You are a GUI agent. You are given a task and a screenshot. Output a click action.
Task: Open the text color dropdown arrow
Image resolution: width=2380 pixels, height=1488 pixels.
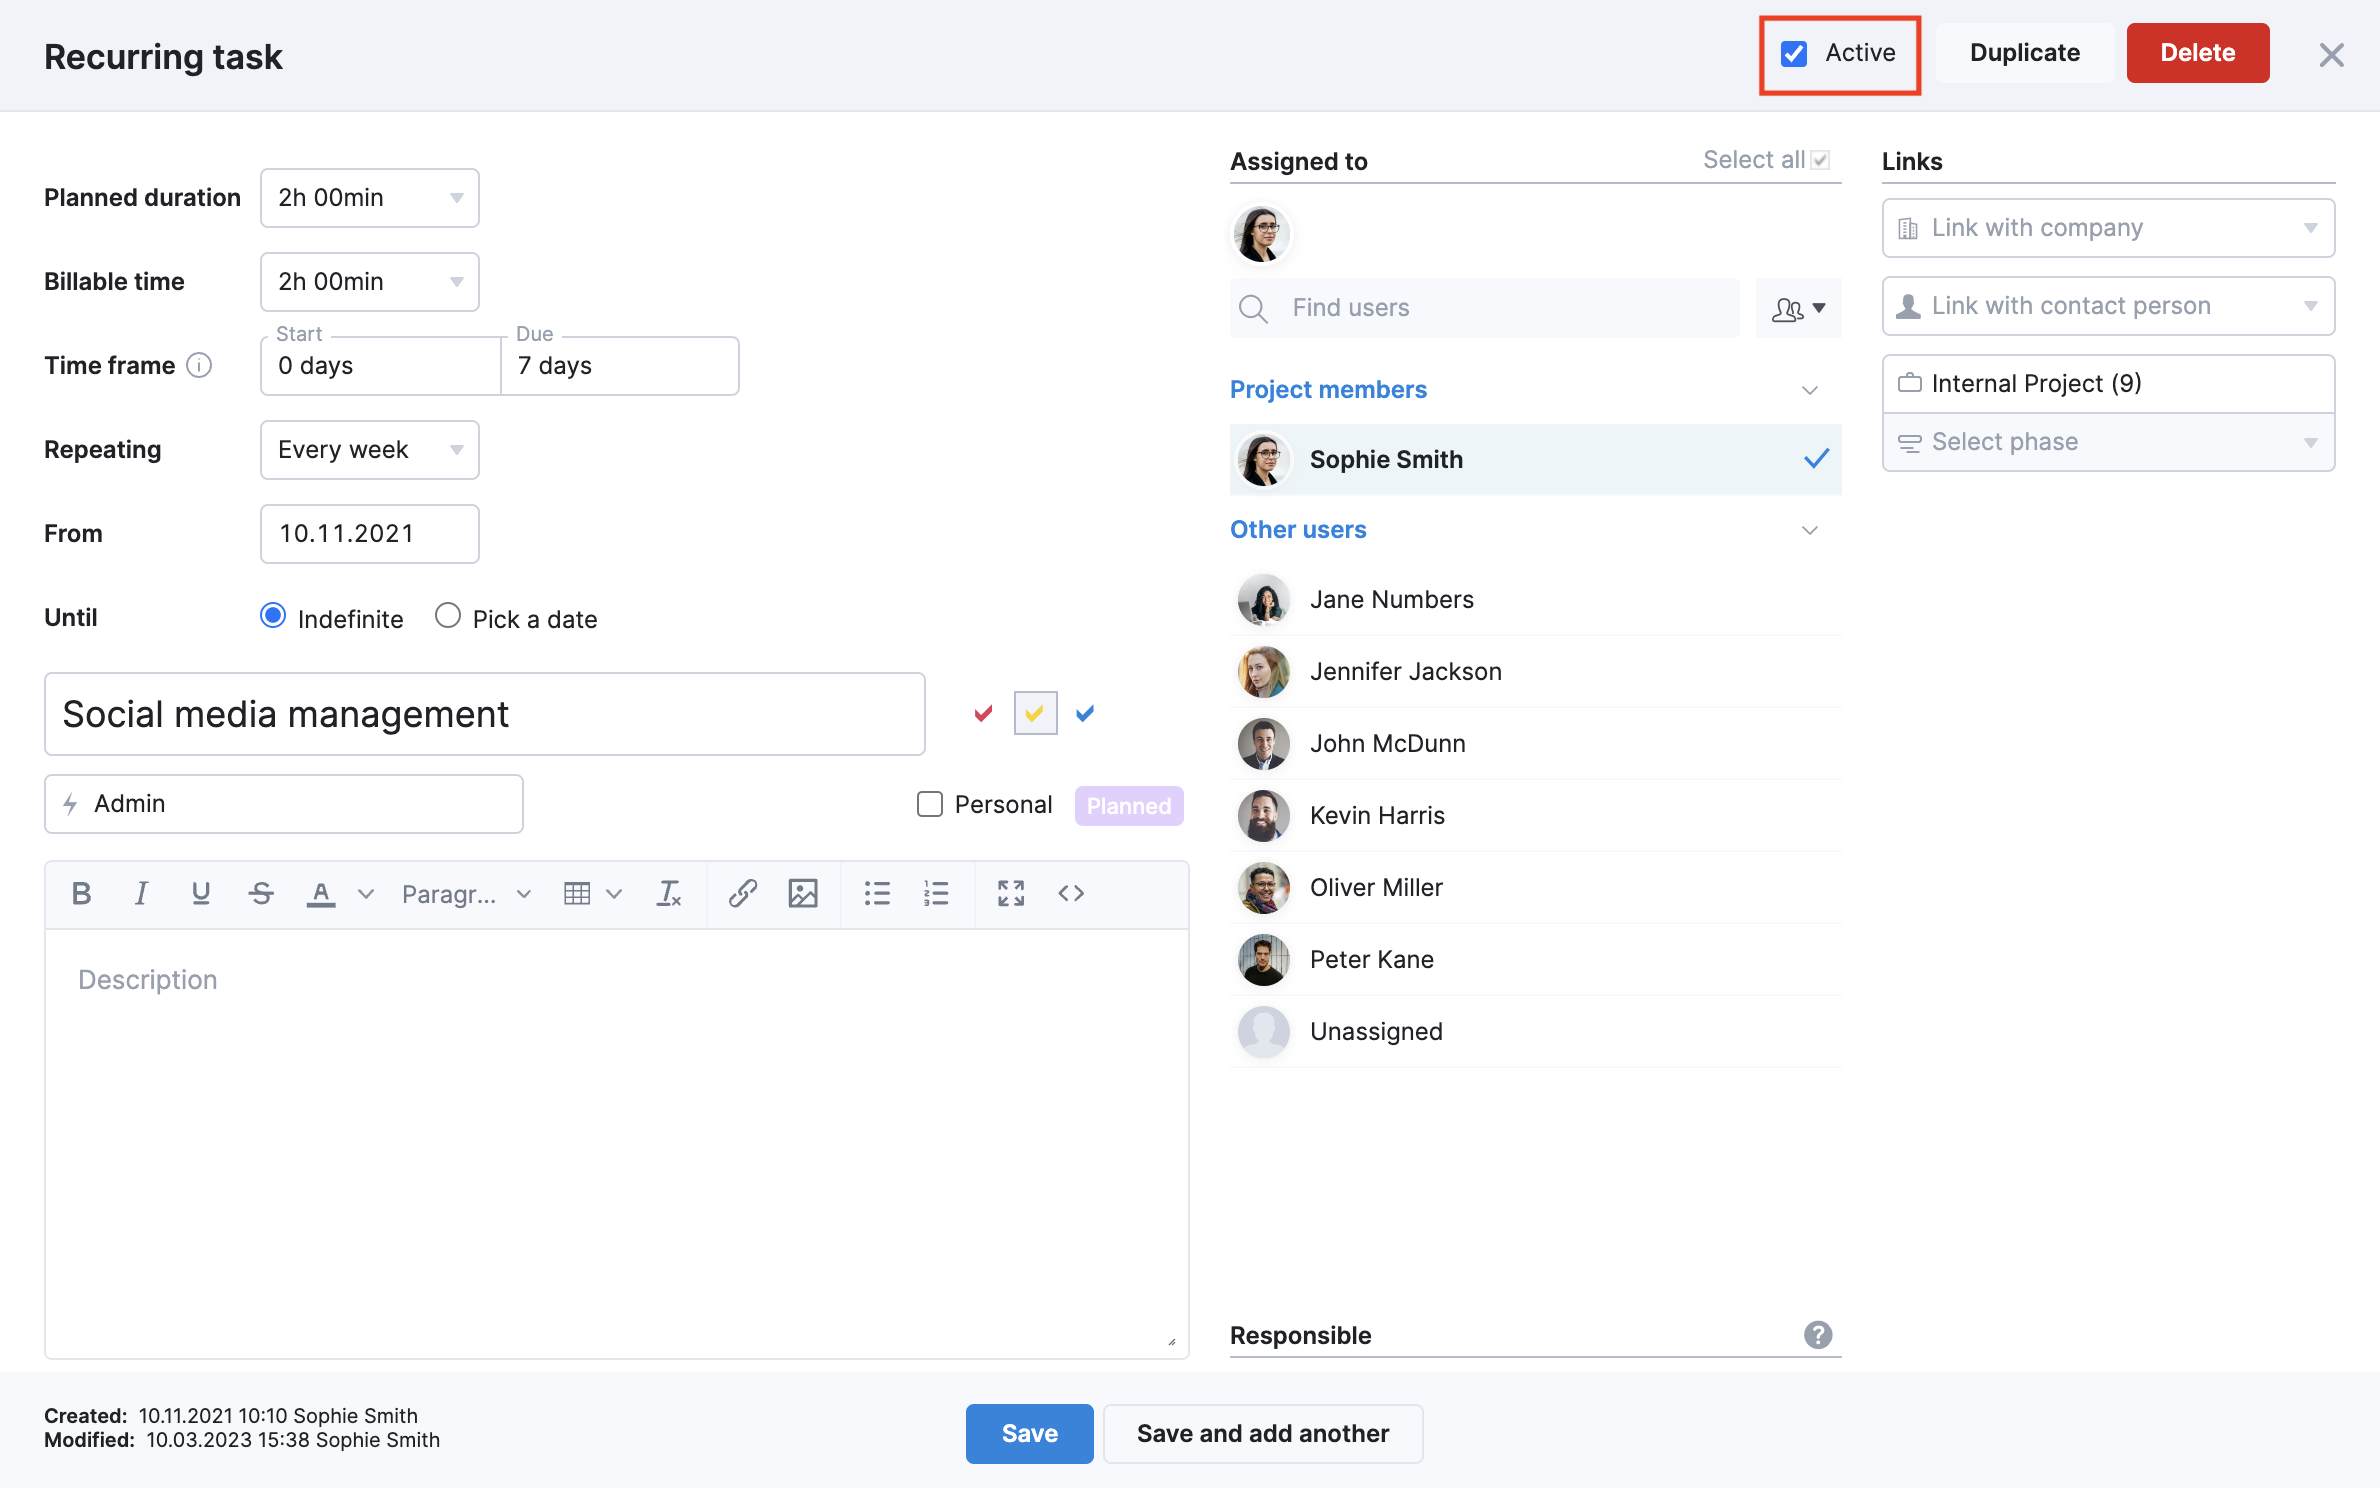pos(366,894)
